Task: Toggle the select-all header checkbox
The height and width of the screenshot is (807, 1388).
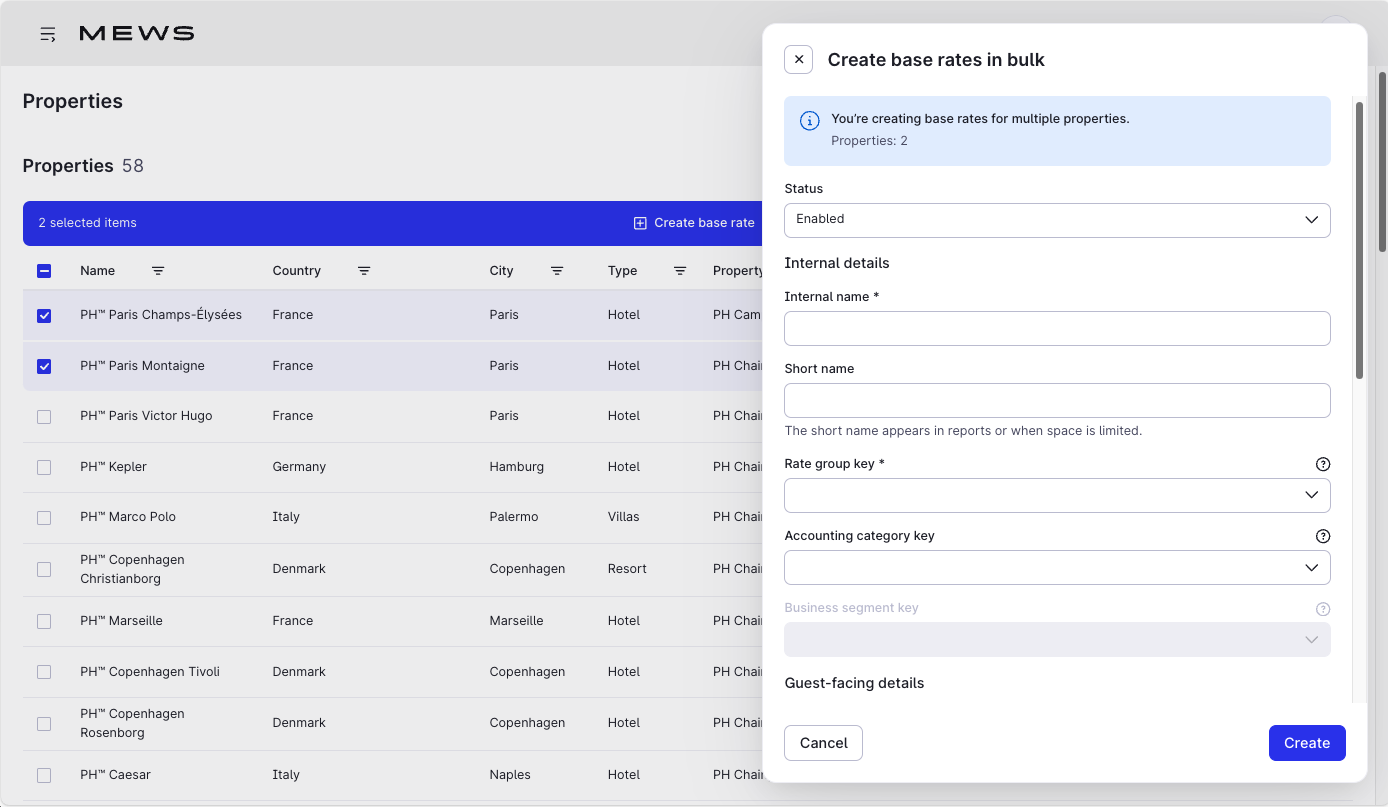Action: (44, 271)
